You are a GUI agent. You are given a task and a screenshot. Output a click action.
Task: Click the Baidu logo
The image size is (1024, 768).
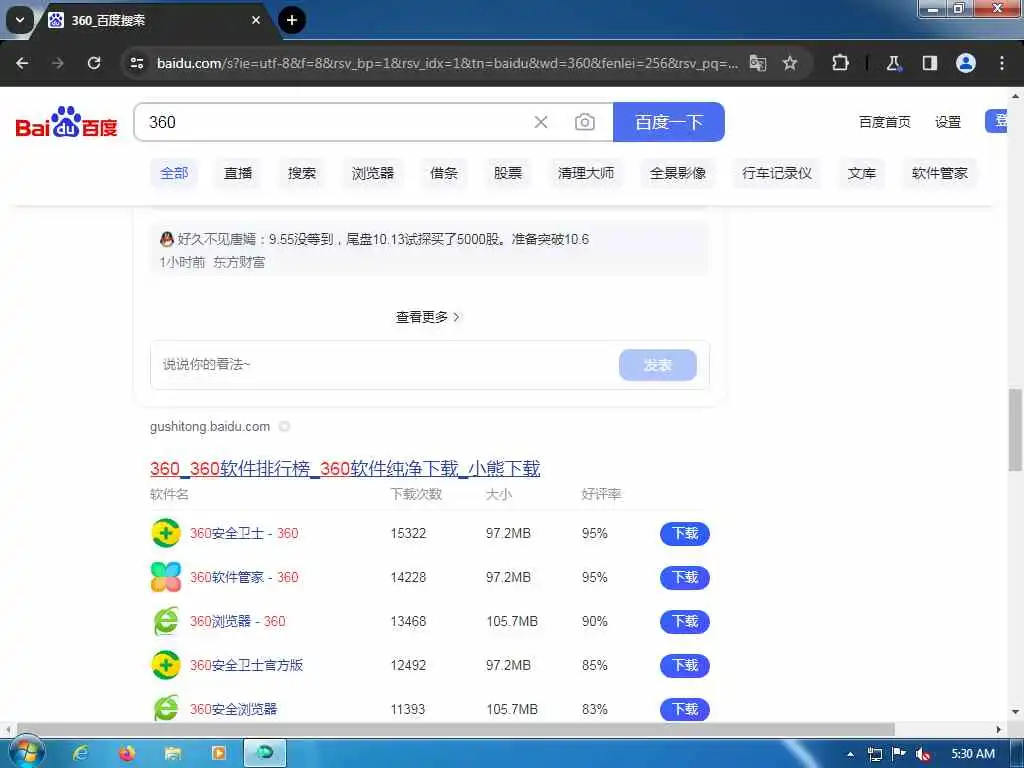[66, 122]
